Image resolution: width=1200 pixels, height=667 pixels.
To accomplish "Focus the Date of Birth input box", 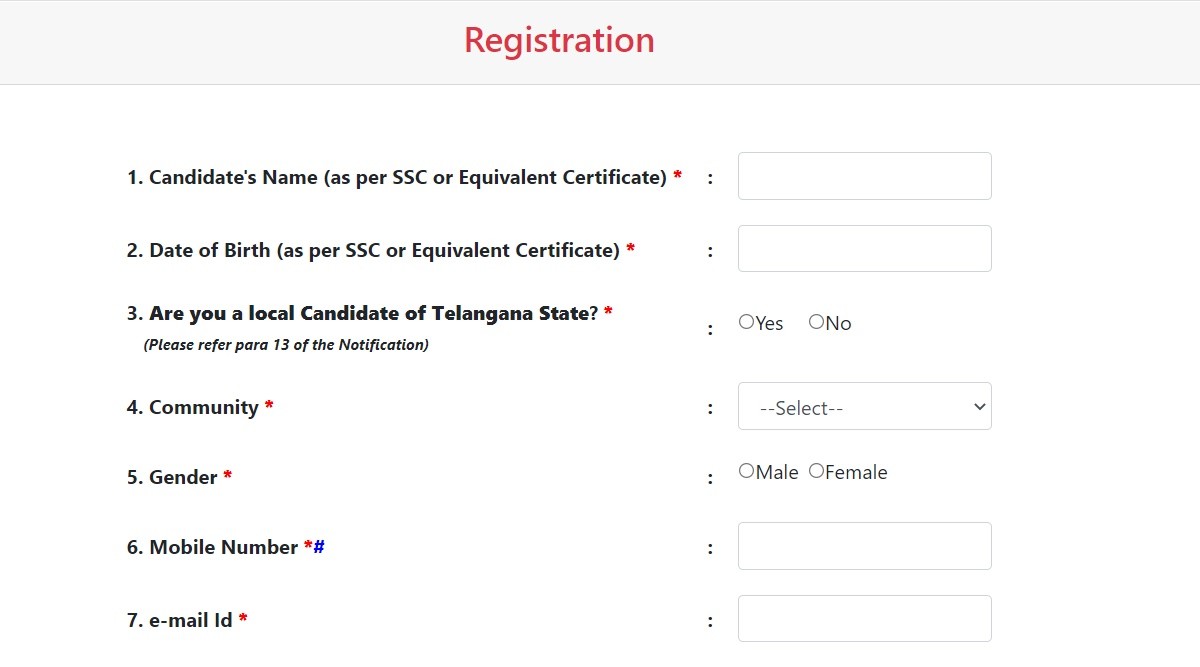I will pyautogui.click(x=864, y=249).
